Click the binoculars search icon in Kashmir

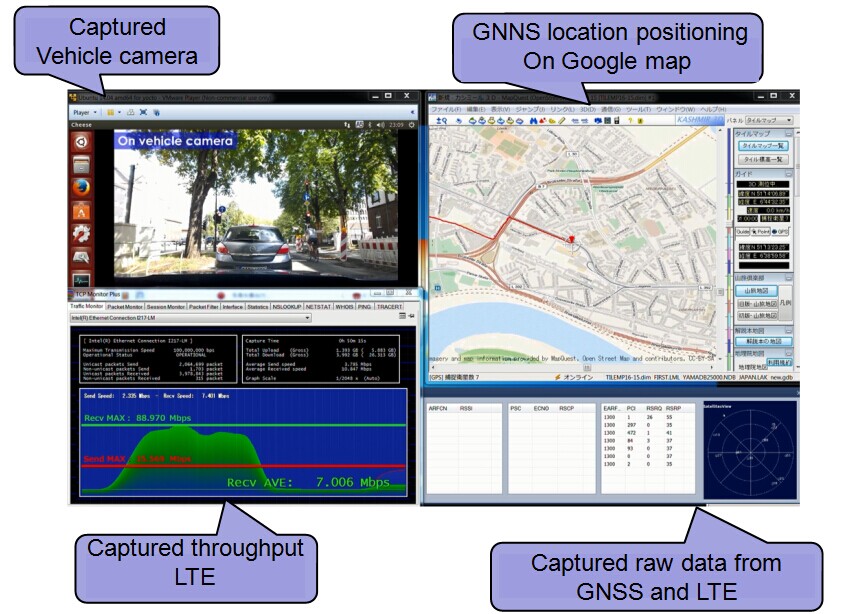click(534, 120)
